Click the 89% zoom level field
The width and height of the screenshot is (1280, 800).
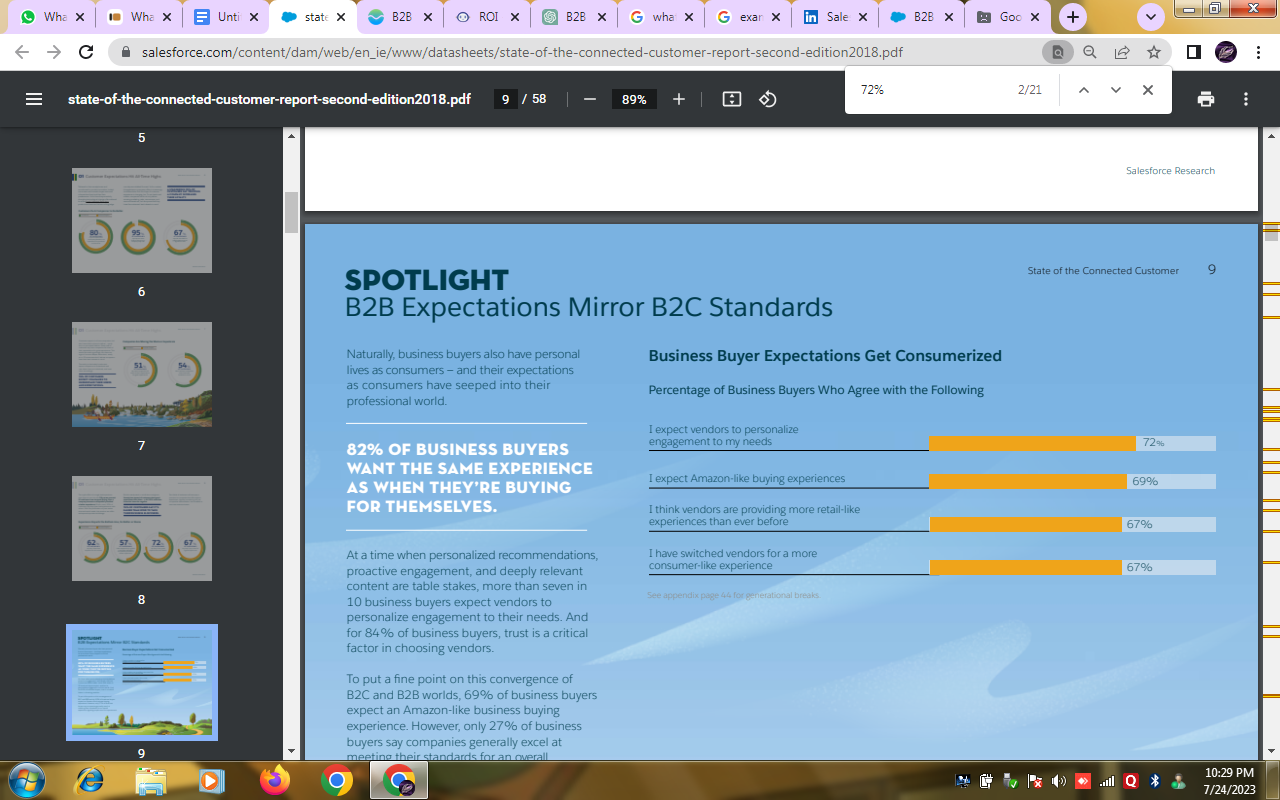tap(634, 99)
